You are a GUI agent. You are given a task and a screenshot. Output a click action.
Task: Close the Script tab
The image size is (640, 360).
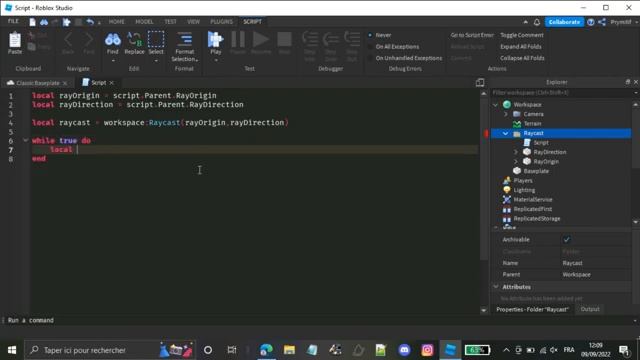tap(111, 83)
